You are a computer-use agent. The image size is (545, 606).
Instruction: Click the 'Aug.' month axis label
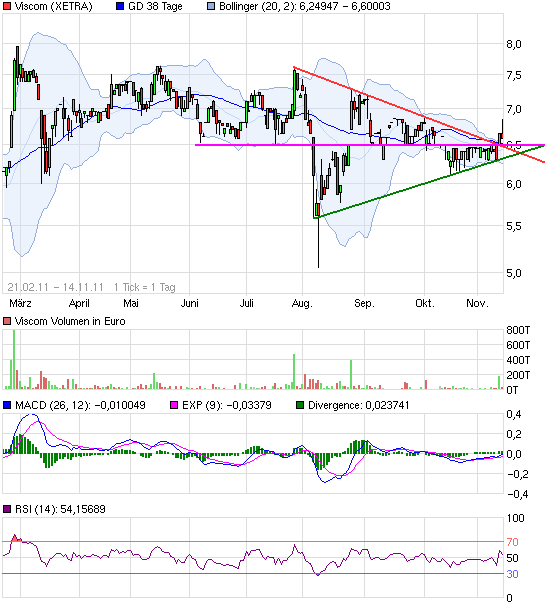point(302,303)
